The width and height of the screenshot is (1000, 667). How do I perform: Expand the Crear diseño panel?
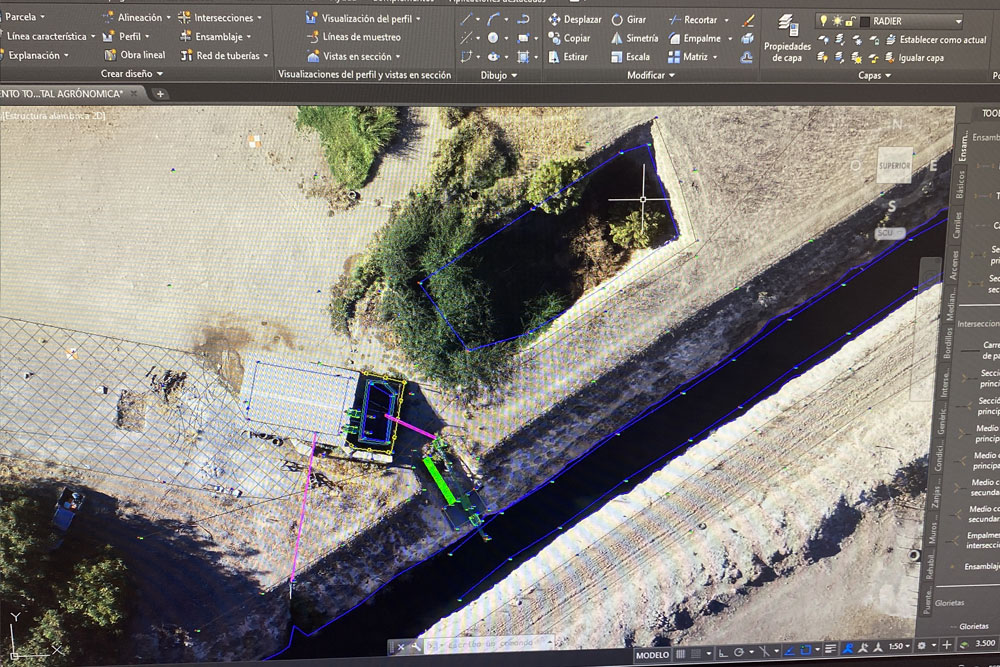click(x=159, y=74)
